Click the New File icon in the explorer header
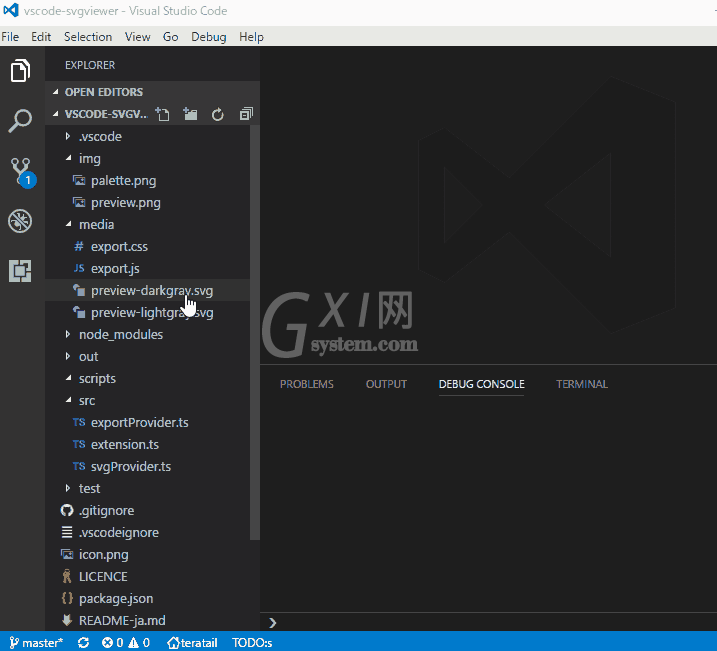Image resolution: width=717 pixels, height=651 pixels. 162,114
